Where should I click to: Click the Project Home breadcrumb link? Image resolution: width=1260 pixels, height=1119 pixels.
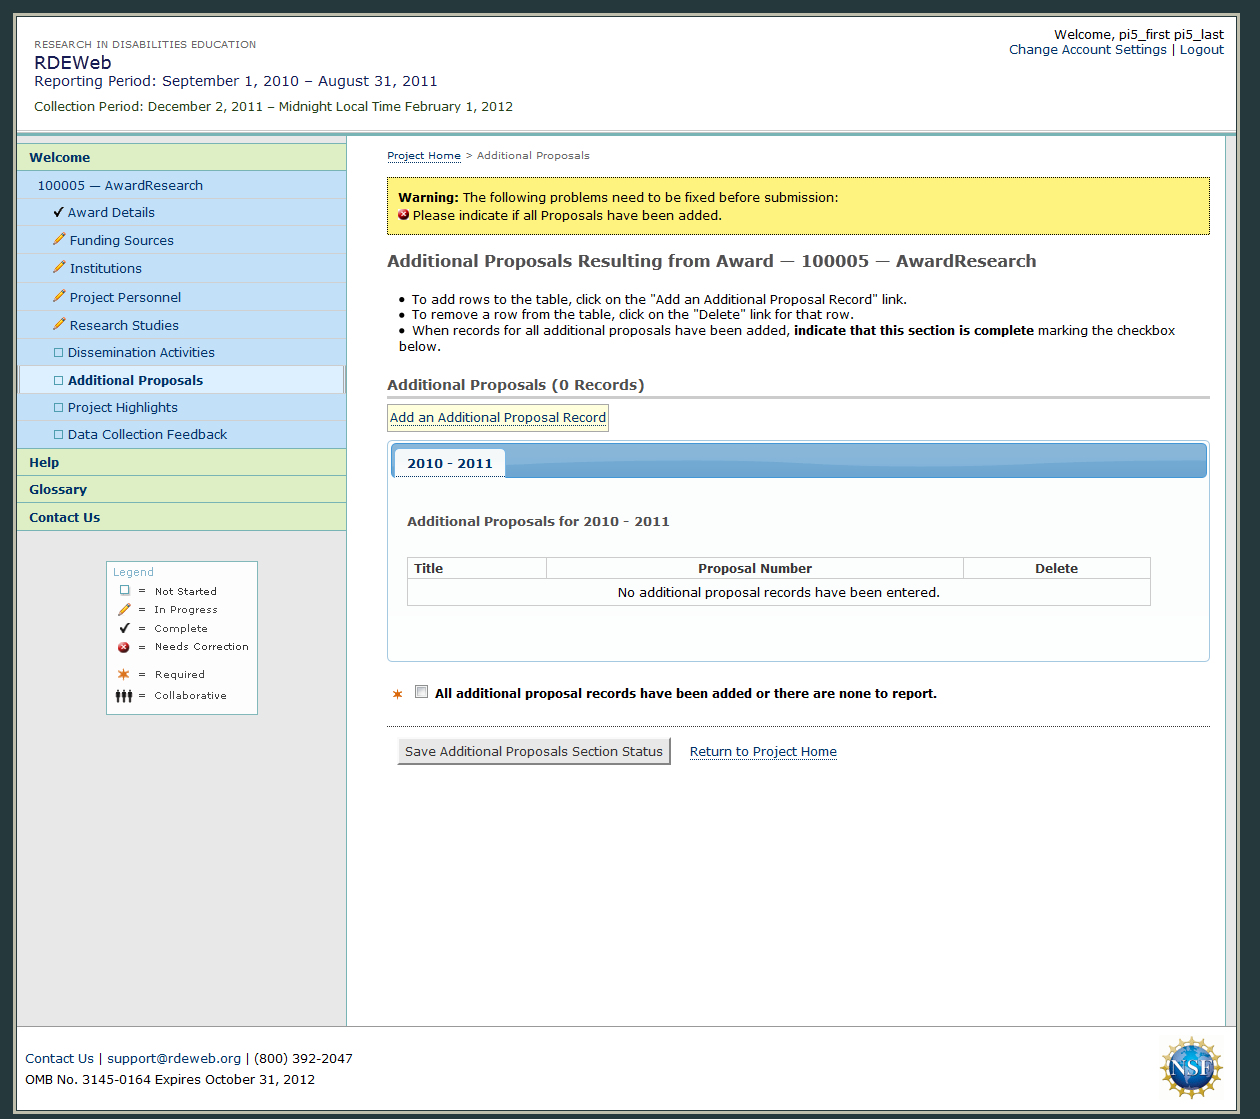tap(424, 156)
